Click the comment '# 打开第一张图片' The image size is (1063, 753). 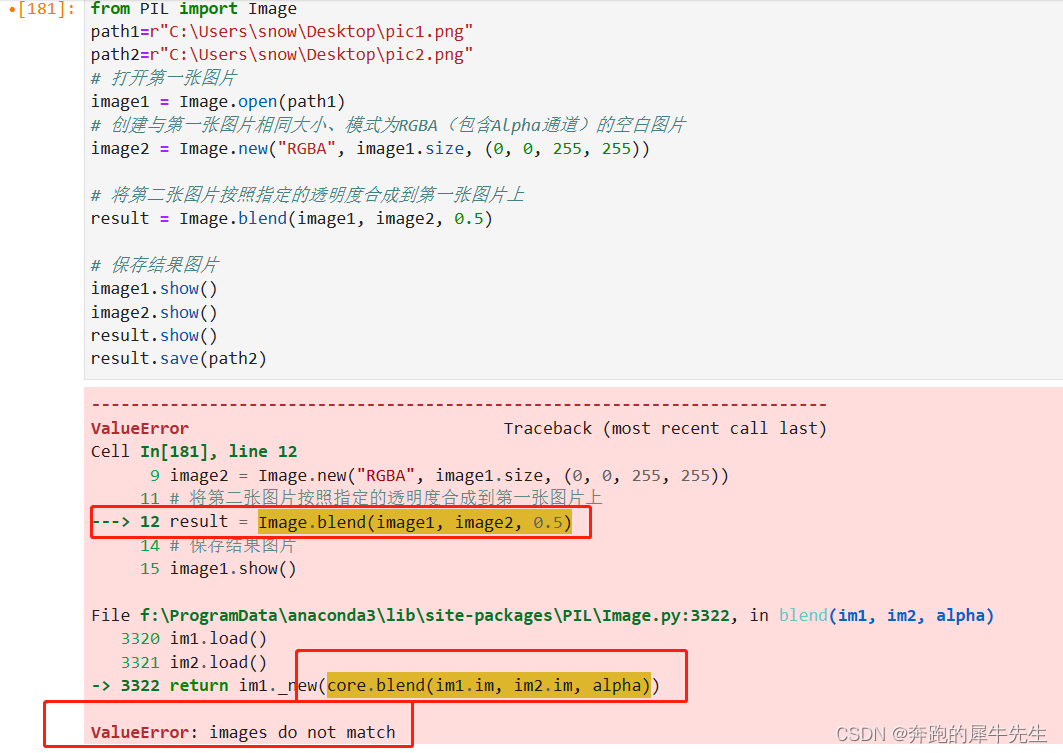click(163, 78)
